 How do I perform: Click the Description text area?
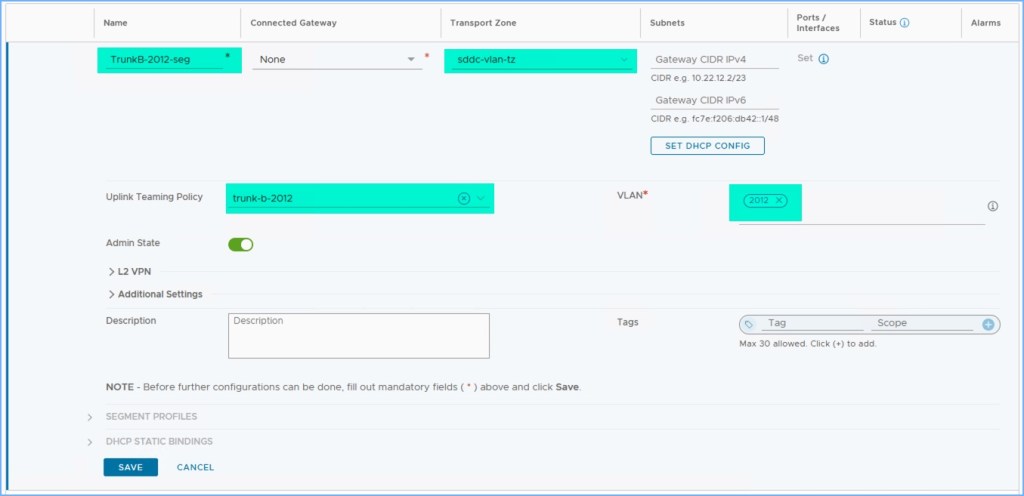click(358, 335)
